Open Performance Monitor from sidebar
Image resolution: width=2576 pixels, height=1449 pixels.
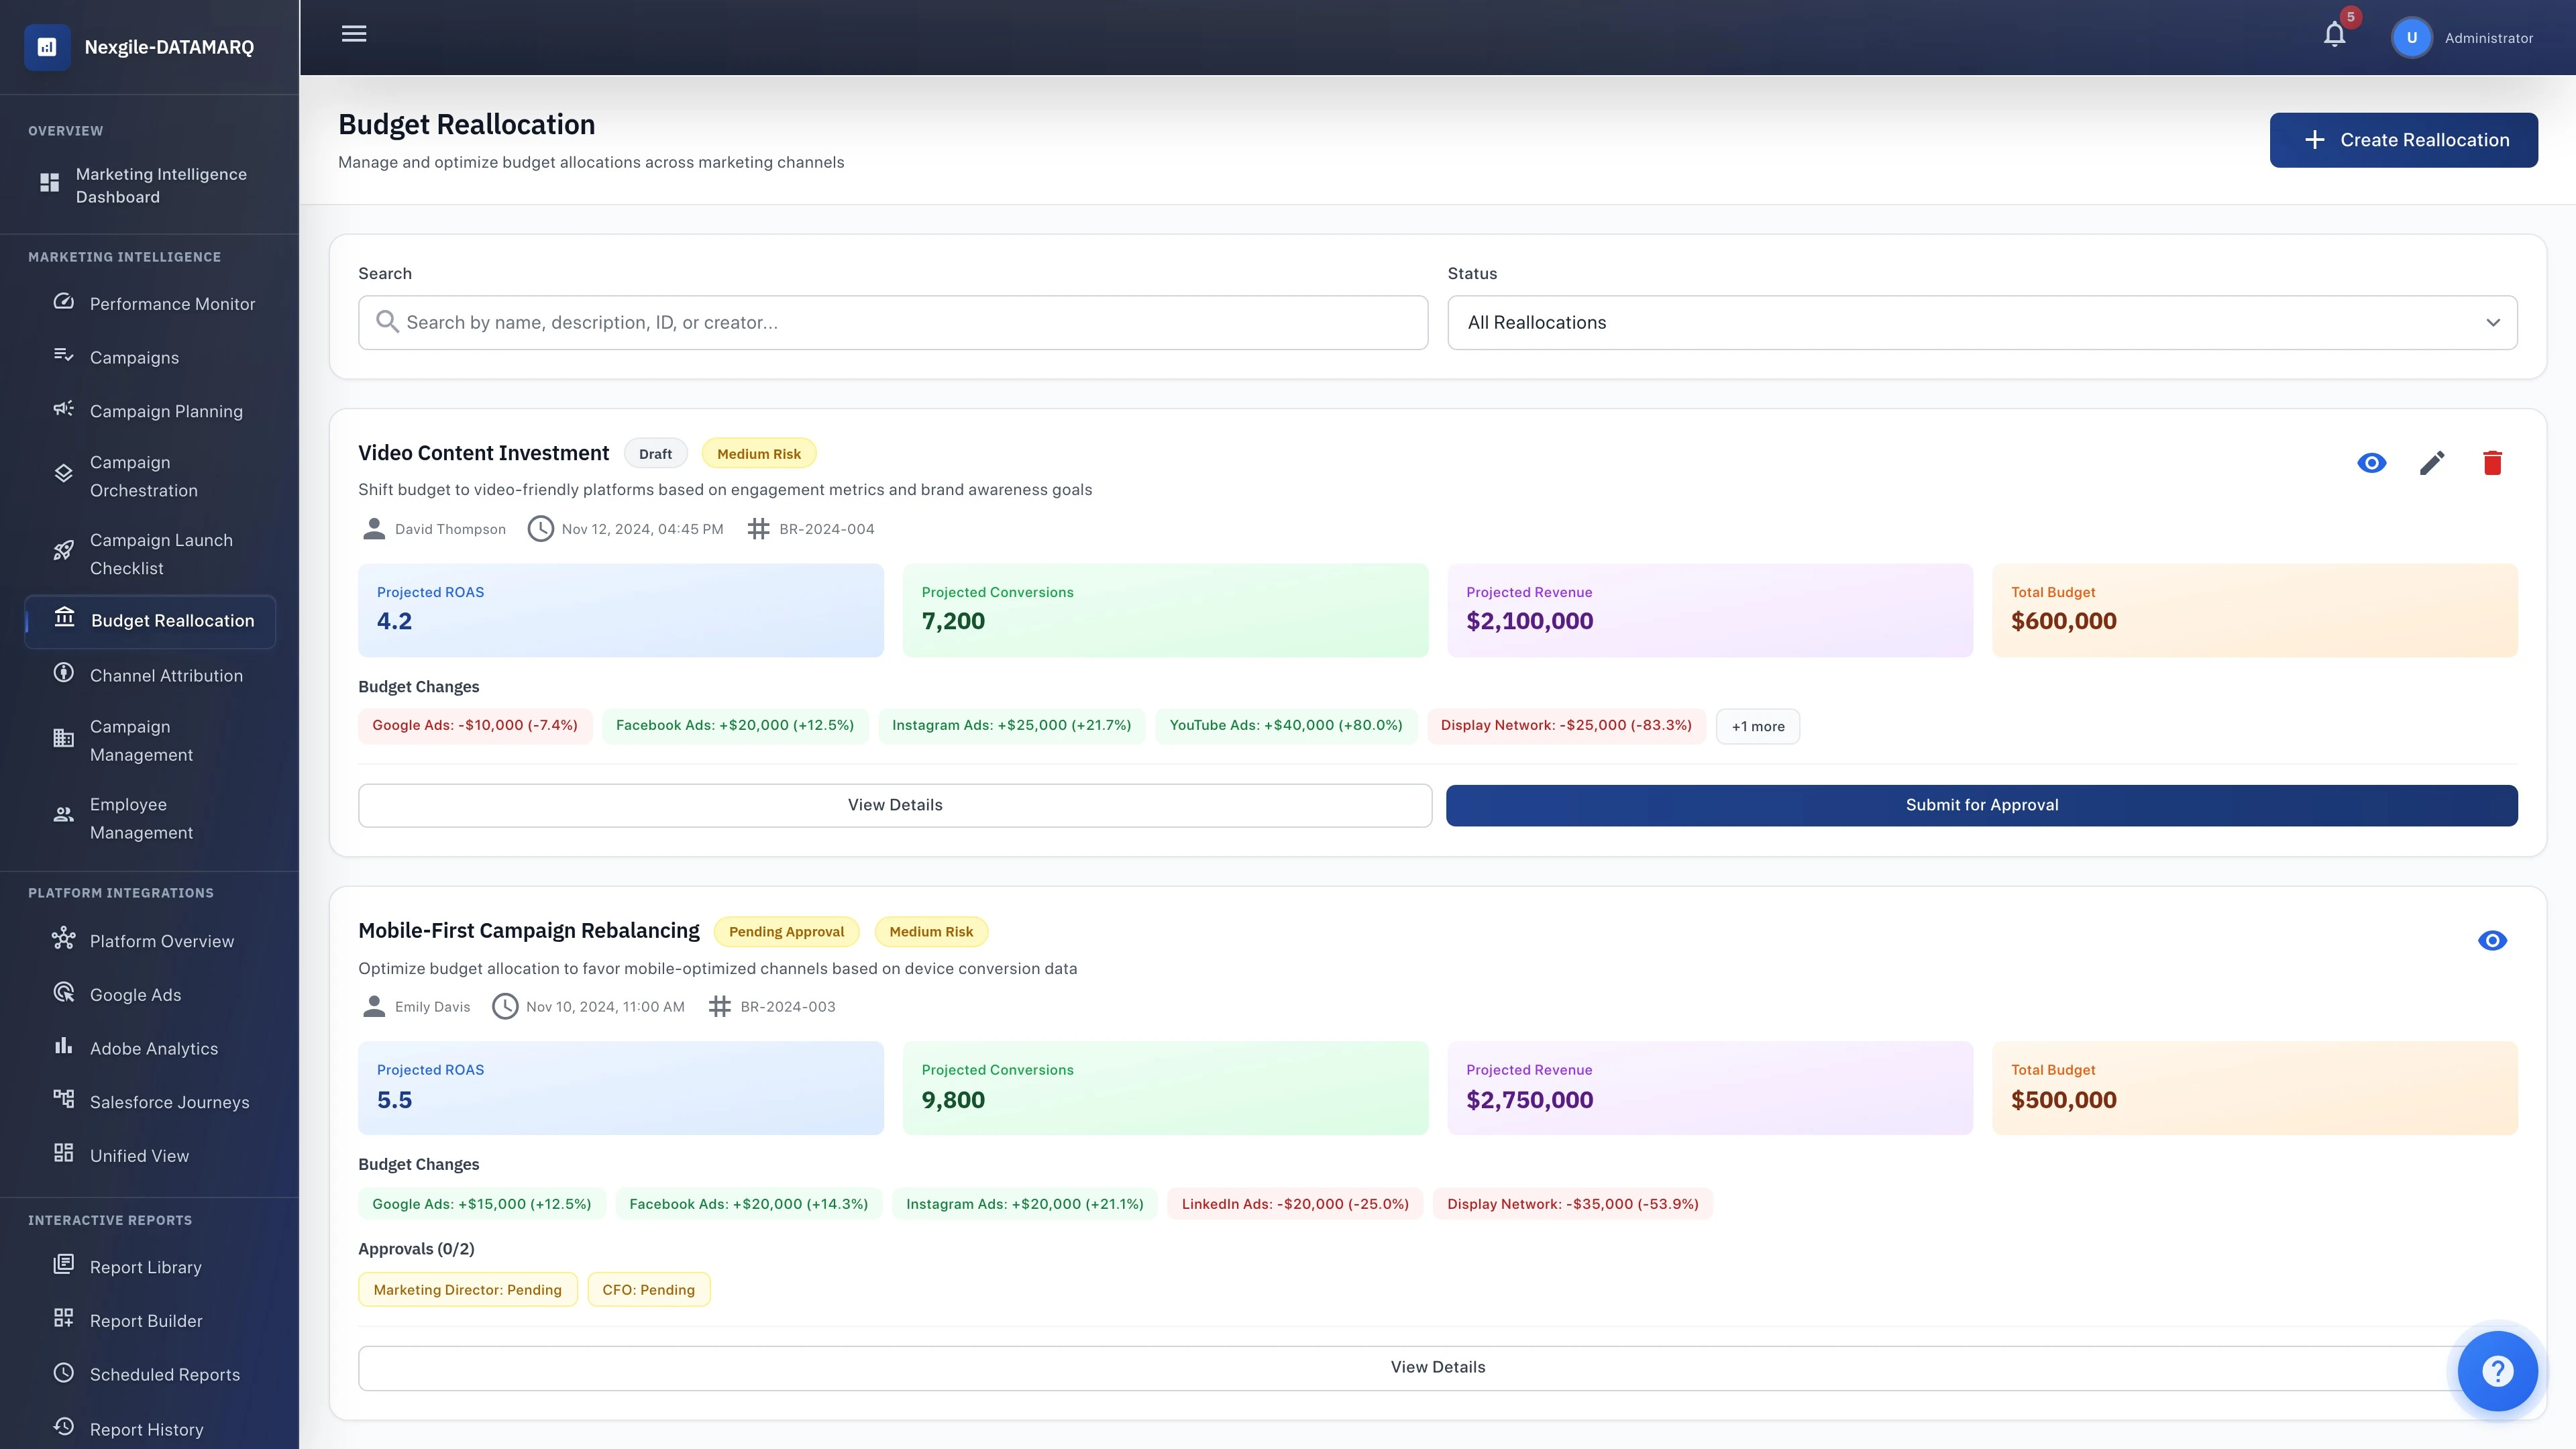click(172, 304)
